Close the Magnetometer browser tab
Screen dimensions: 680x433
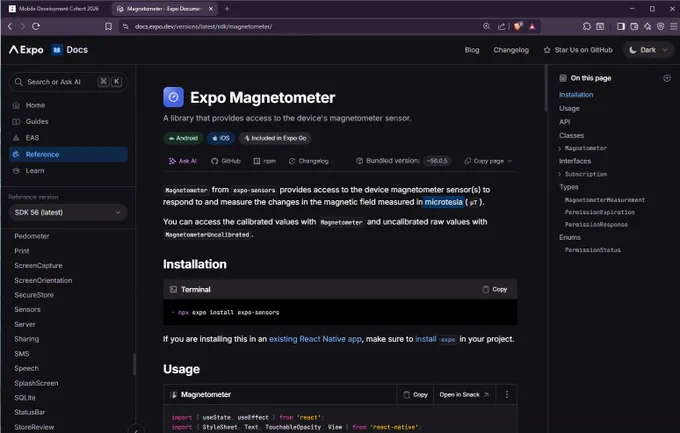[x=211, y=8]
